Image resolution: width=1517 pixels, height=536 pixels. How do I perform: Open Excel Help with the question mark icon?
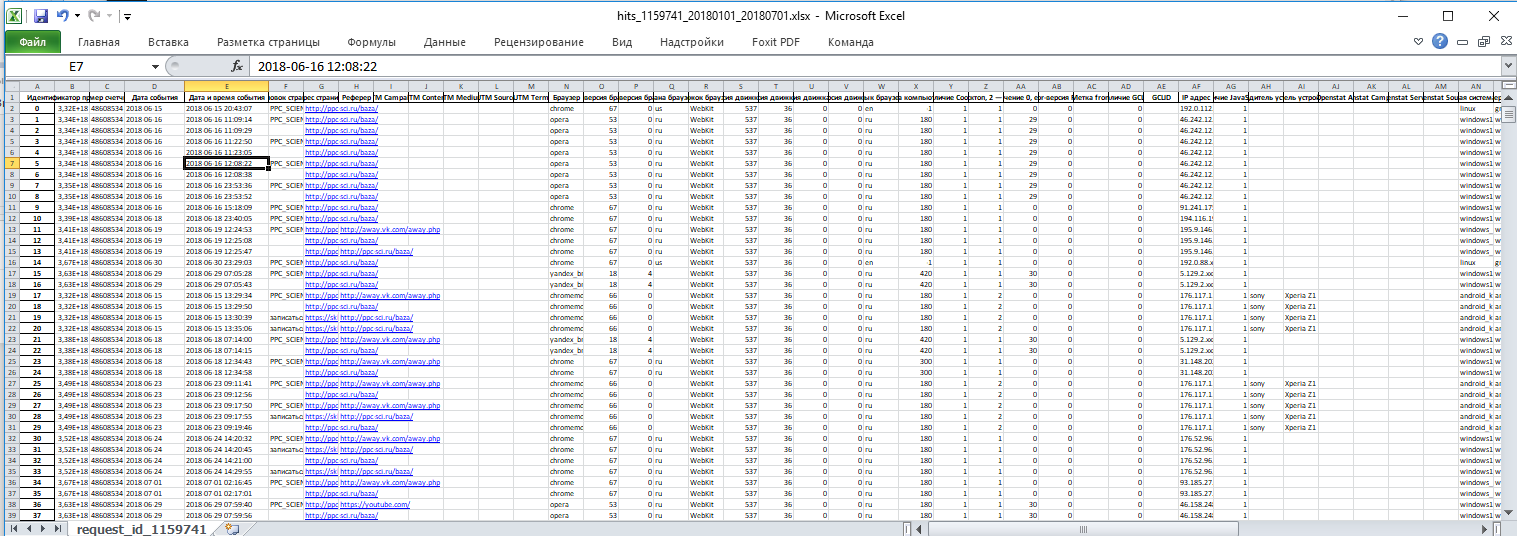(x=1439, y=42)
